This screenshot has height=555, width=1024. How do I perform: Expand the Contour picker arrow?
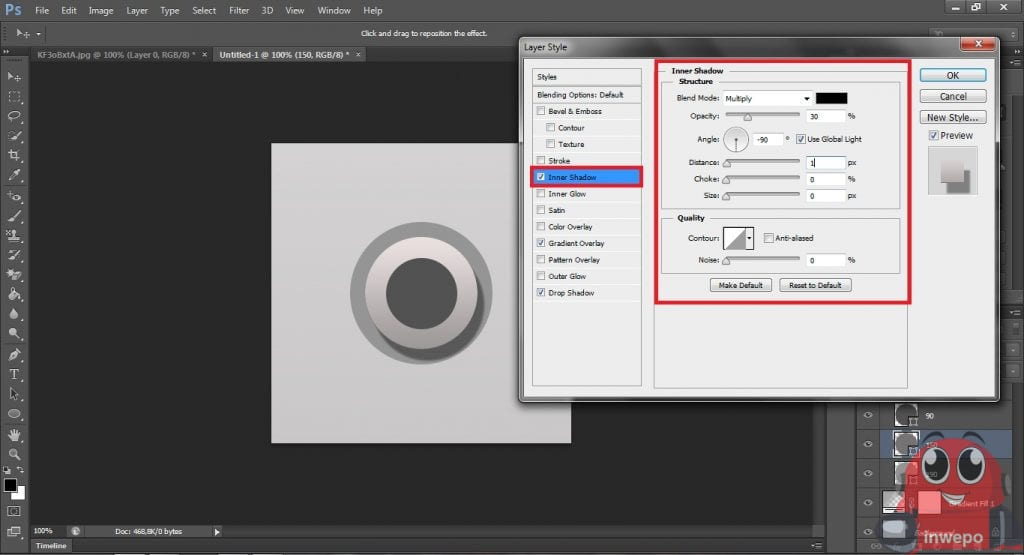coord(749,239)
